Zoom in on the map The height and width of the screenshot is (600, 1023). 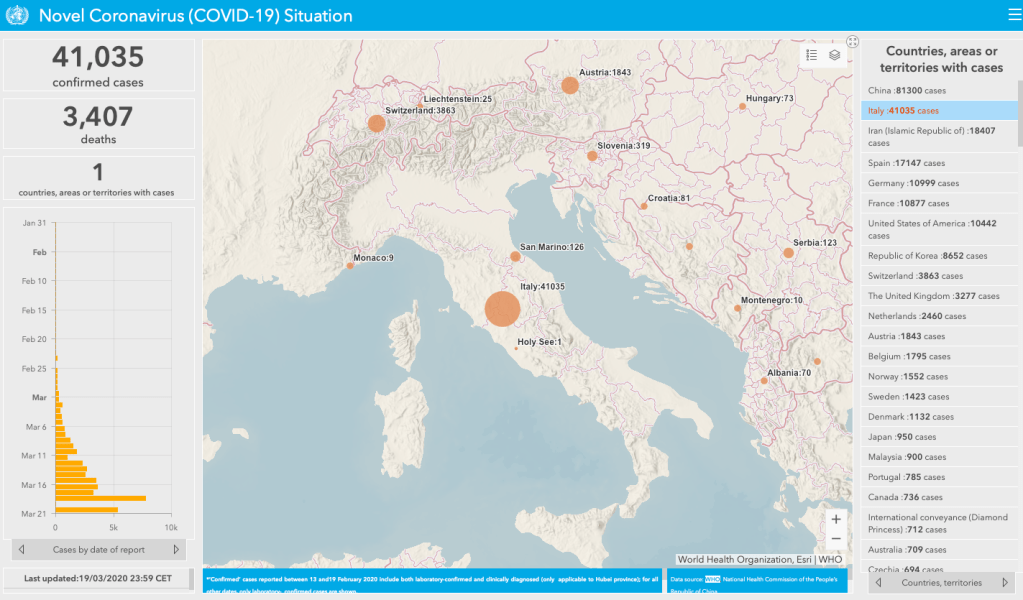(x=836, y=519)
